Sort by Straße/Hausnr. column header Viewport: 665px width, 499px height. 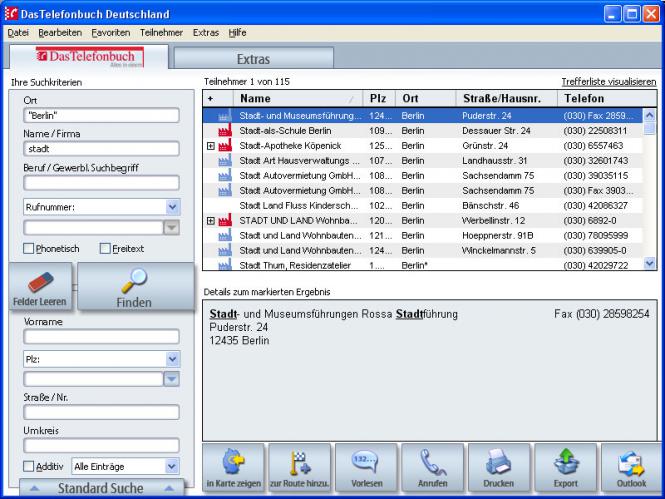click(x=507, y=98)
